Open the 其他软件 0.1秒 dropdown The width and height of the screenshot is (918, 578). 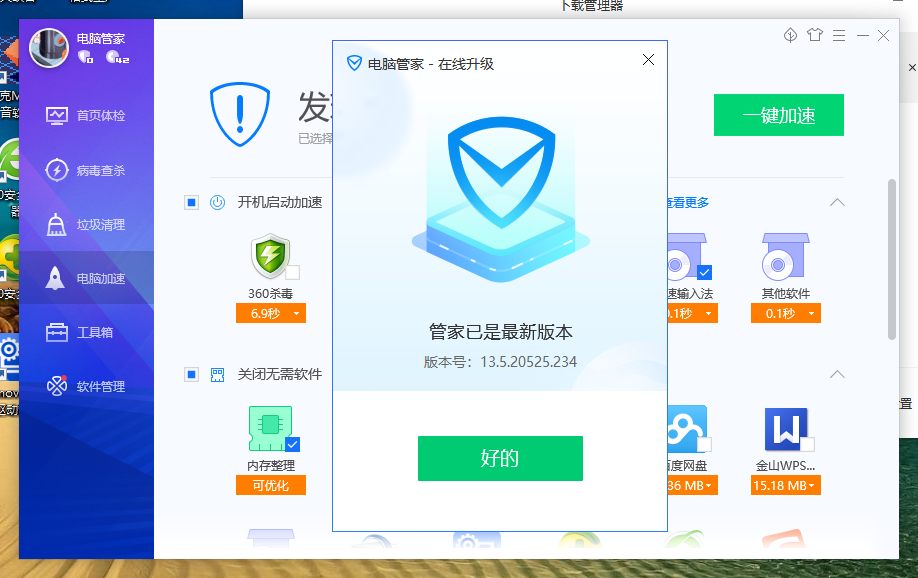[x=786, y=313]
